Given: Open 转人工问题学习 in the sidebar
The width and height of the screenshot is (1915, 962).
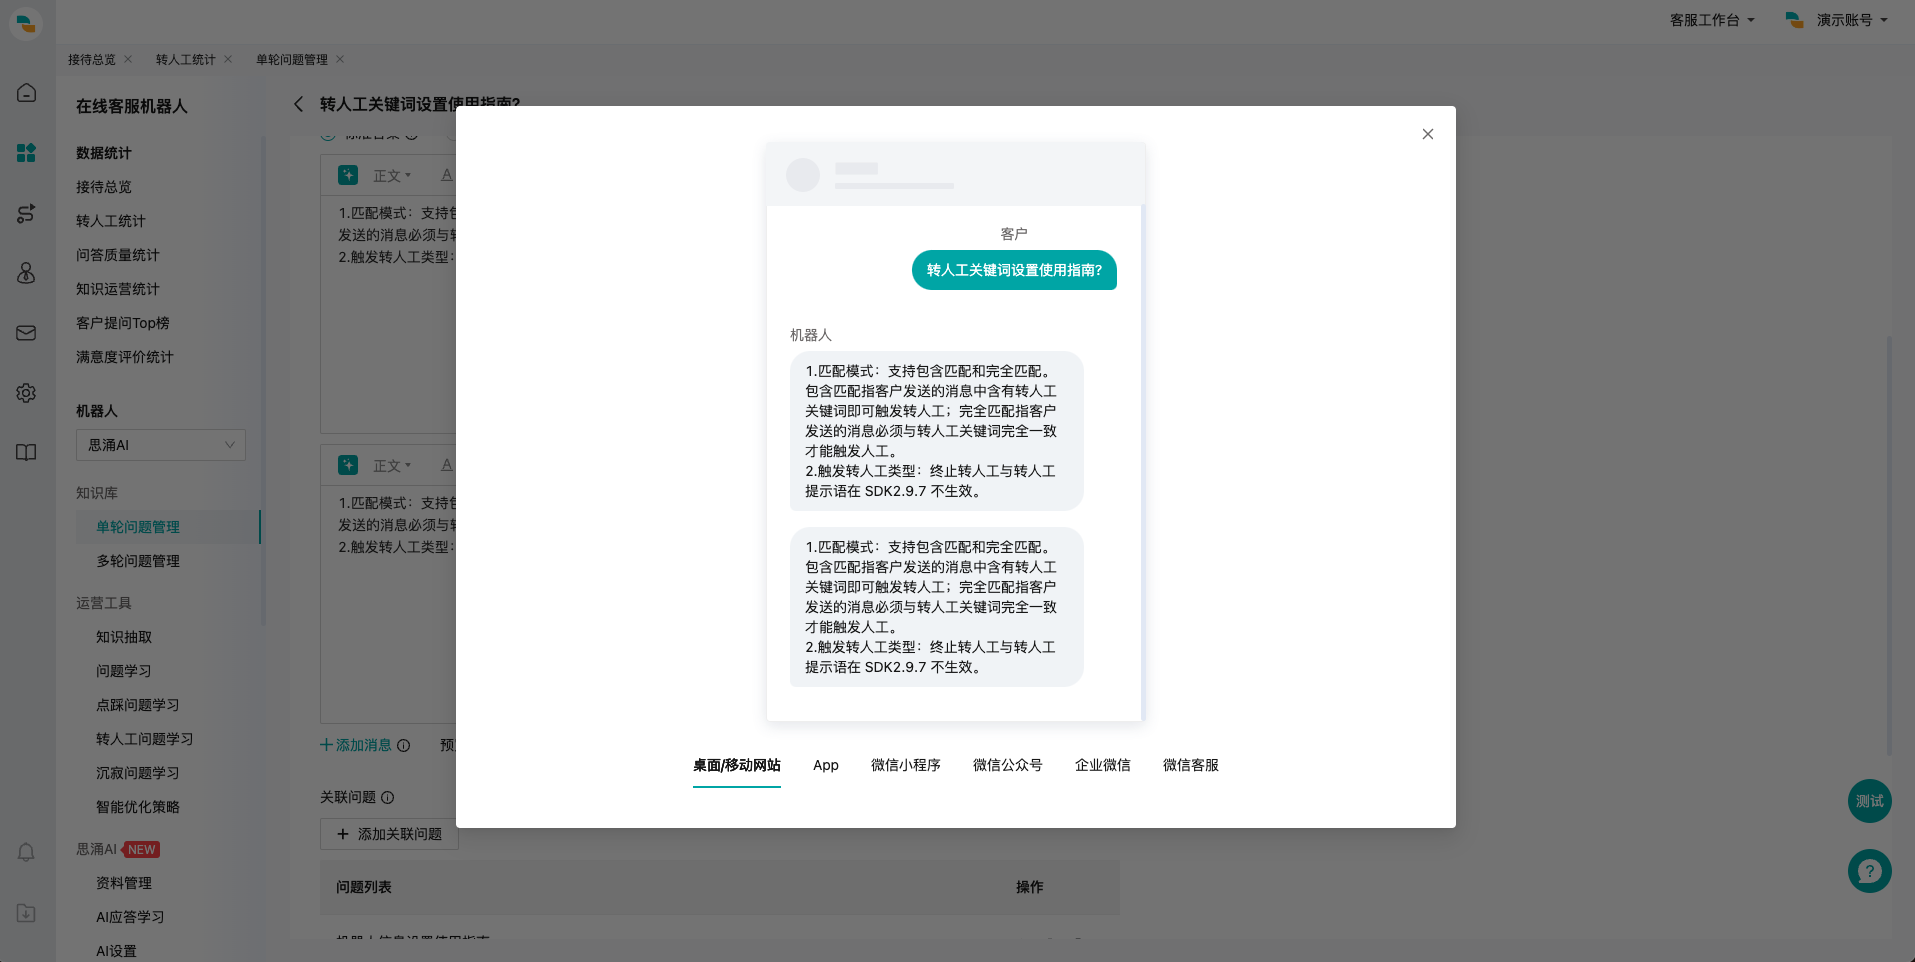Looking at the screenshot, I should (x=145, y=739).
